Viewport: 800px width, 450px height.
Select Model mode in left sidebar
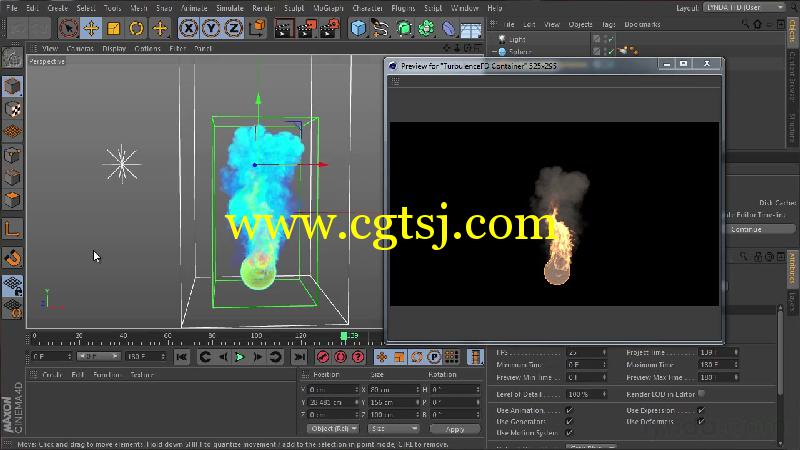pos(12,87)
